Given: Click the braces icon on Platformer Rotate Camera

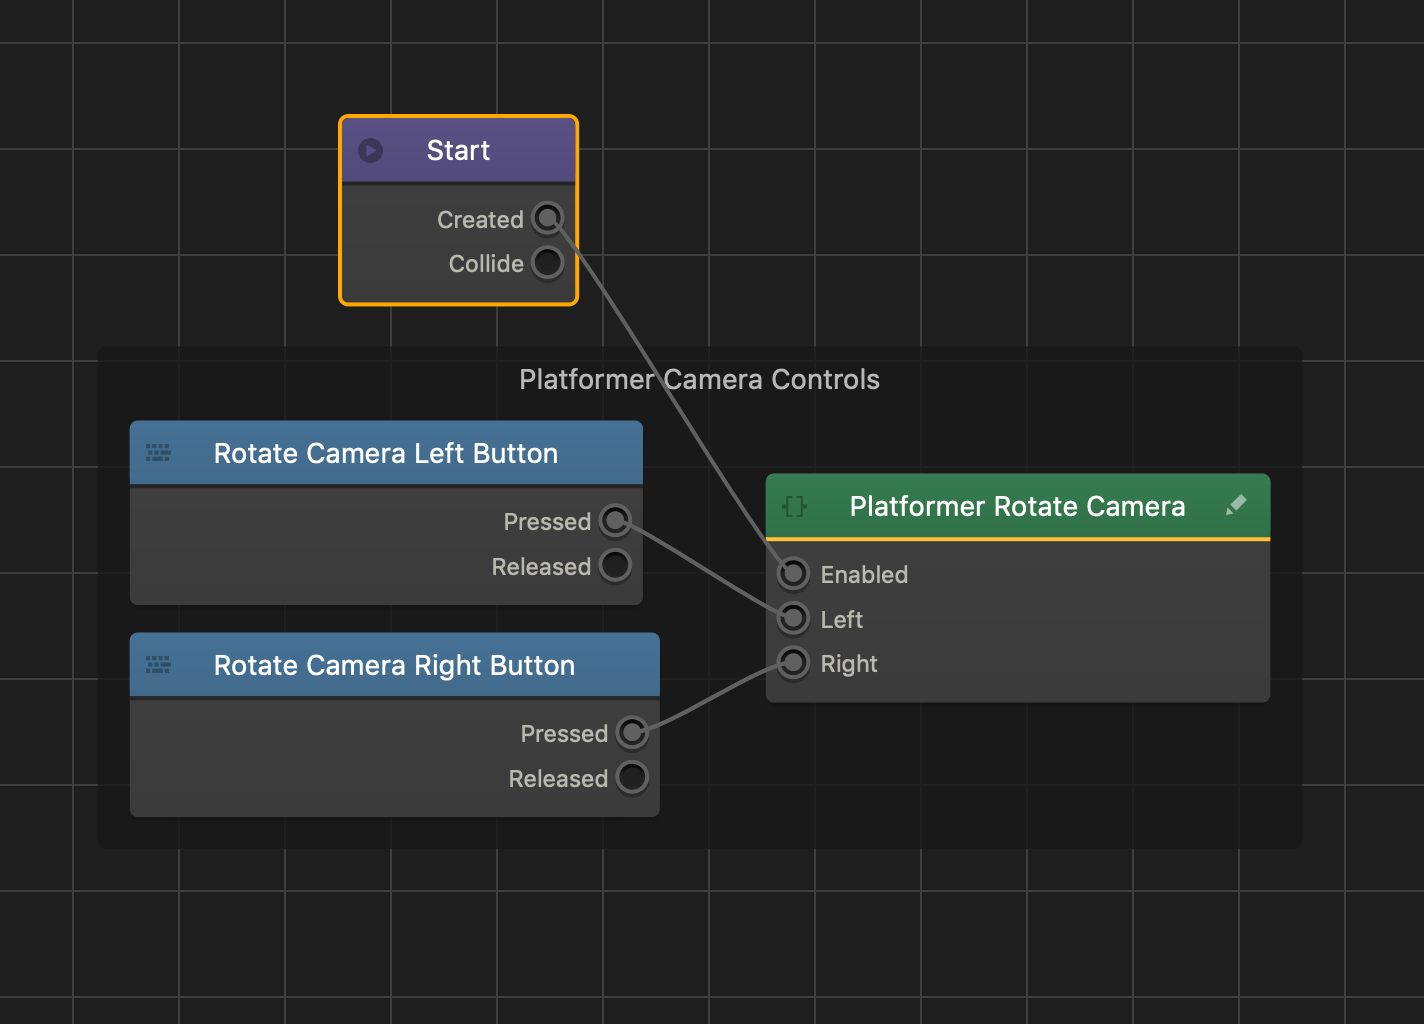Looking at the screenshot, I should (795, 506).
